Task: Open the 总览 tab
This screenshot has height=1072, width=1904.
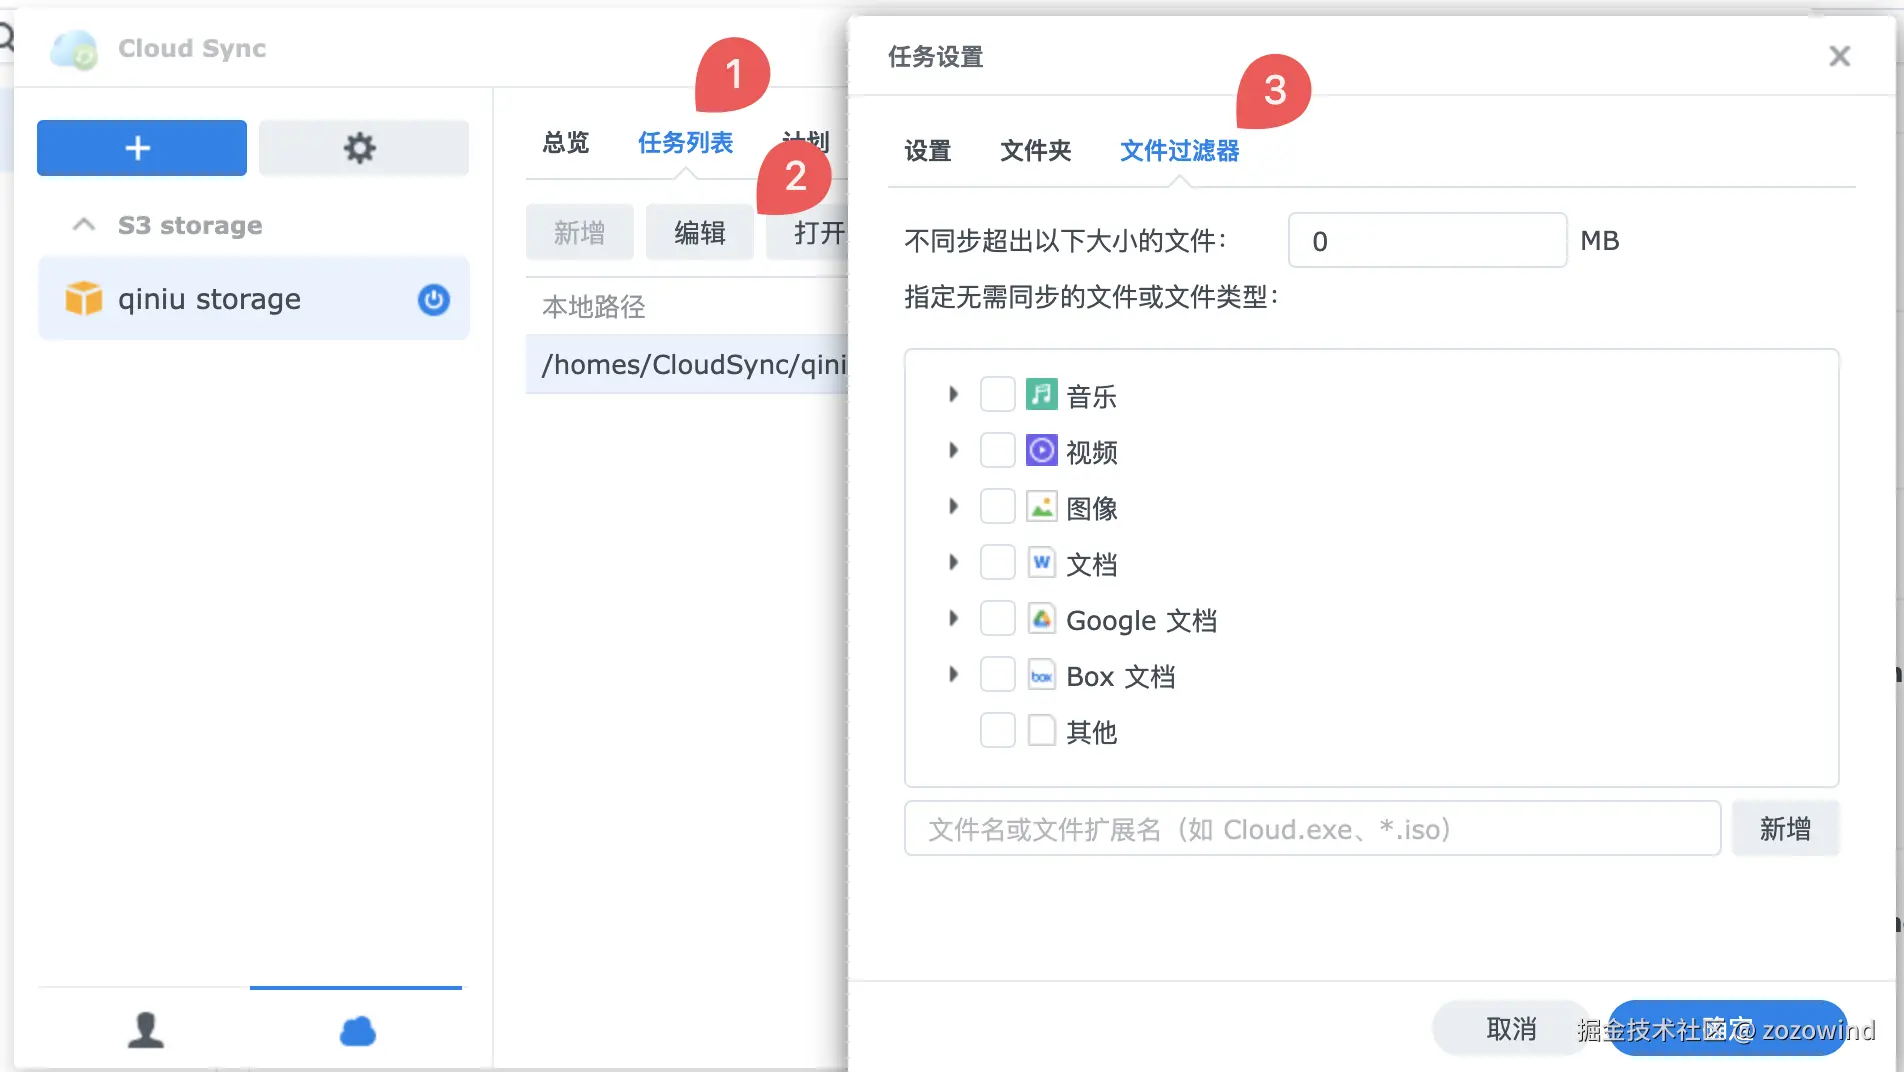Action: pyautogui.click(x=565, y=142)
